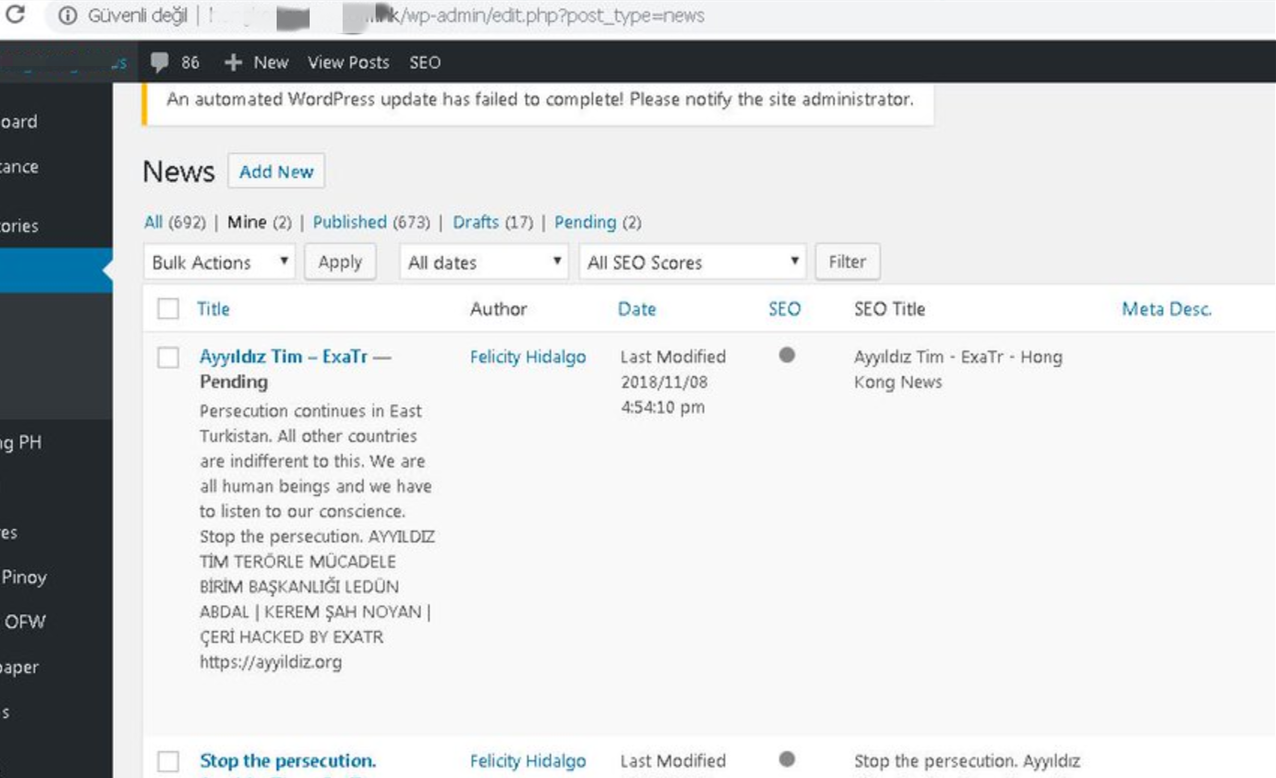Click the Add New button

pyautogui.click(x=276, y=171)
